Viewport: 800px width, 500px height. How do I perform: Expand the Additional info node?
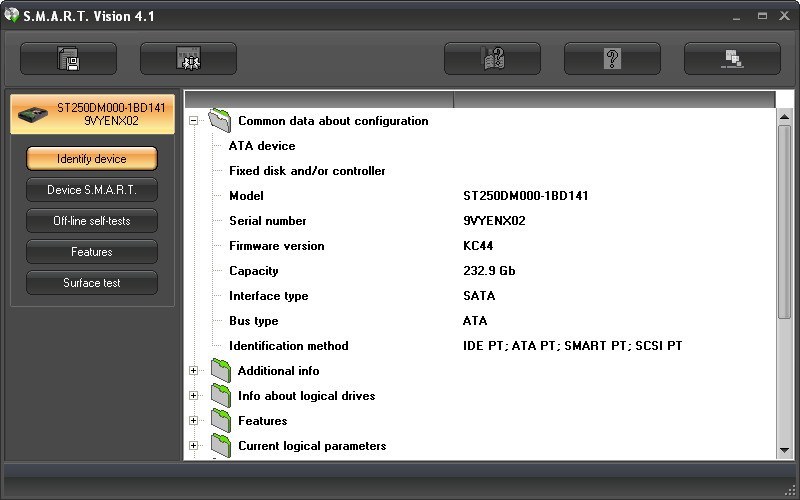tap(194, 371)
